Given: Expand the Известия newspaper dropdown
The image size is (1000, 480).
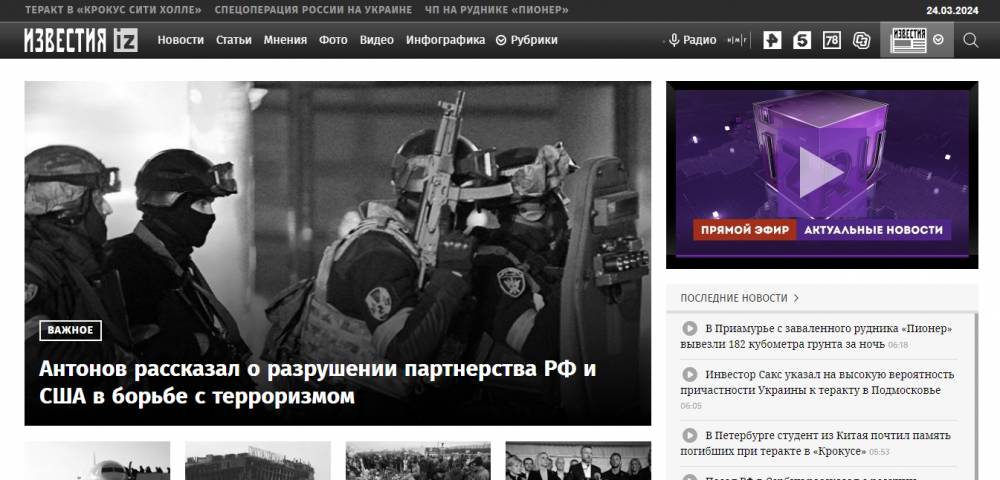Looking at the screenshot, I should 938,40.
